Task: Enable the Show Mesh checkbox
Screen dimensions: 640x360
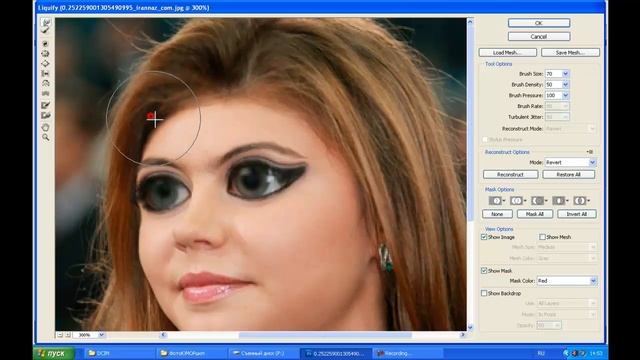Action: click(542, 237)
